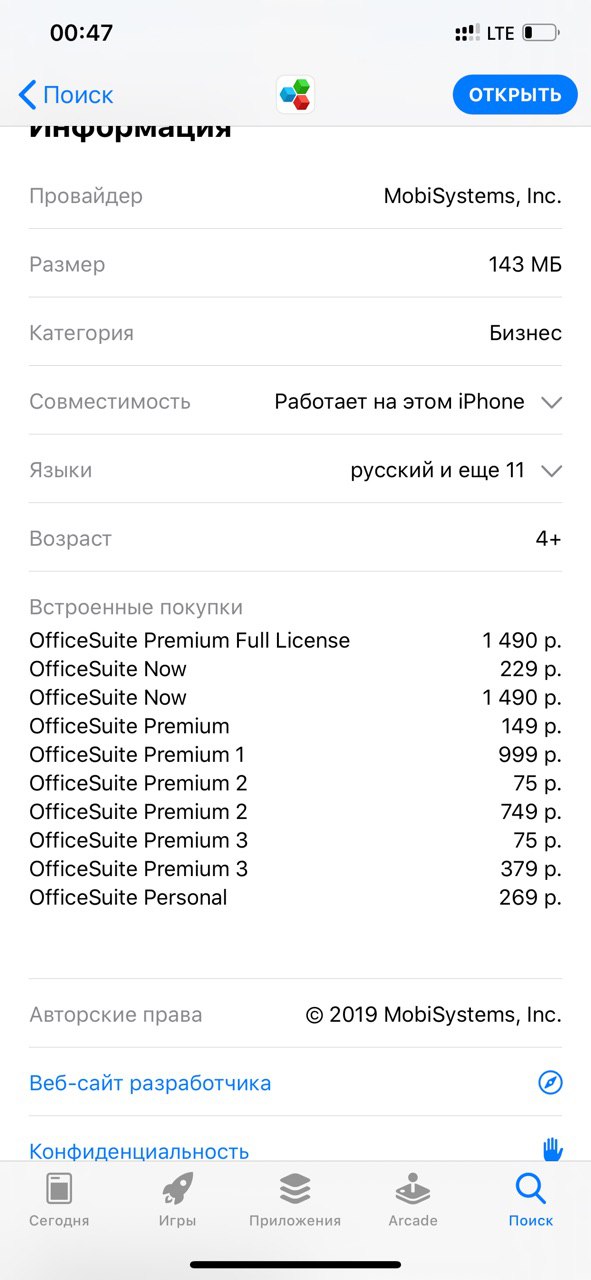The height and width of the screenshot is (1280, 591).
Task: Open the Игры rocket tab
Action: [x=177, y=1200]
